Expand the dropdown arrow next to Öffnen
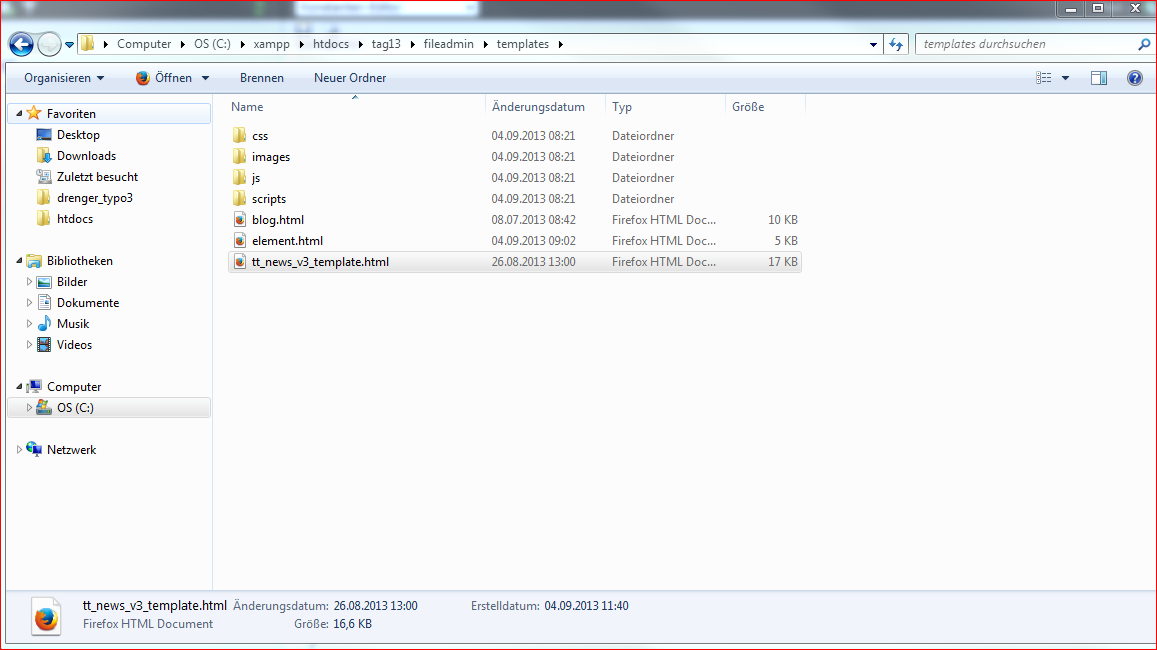 [x=205, y=78]
